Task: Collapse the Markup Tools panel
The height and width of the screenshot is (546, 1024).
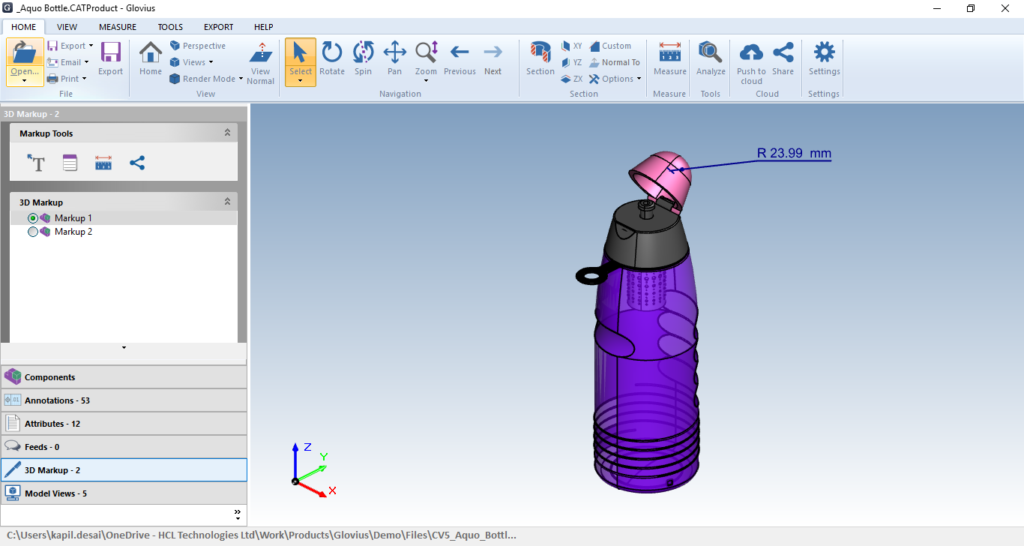Action: pyautogui.click(x=227, y=133)
